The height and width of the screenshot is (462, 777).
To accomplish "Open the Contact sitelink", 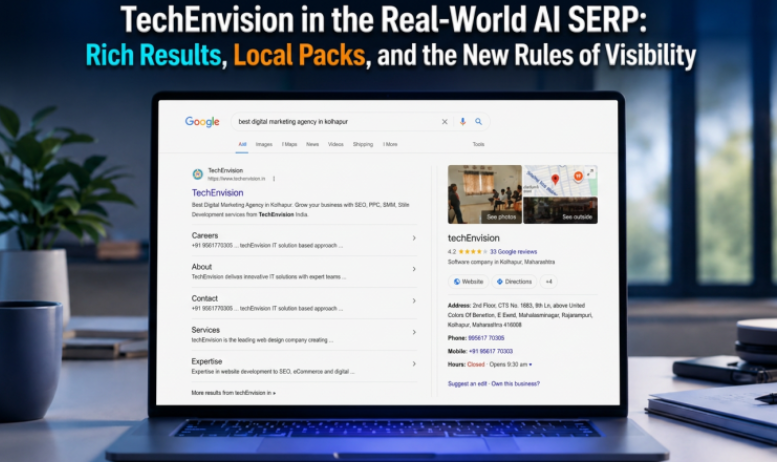I will point(205,298).
